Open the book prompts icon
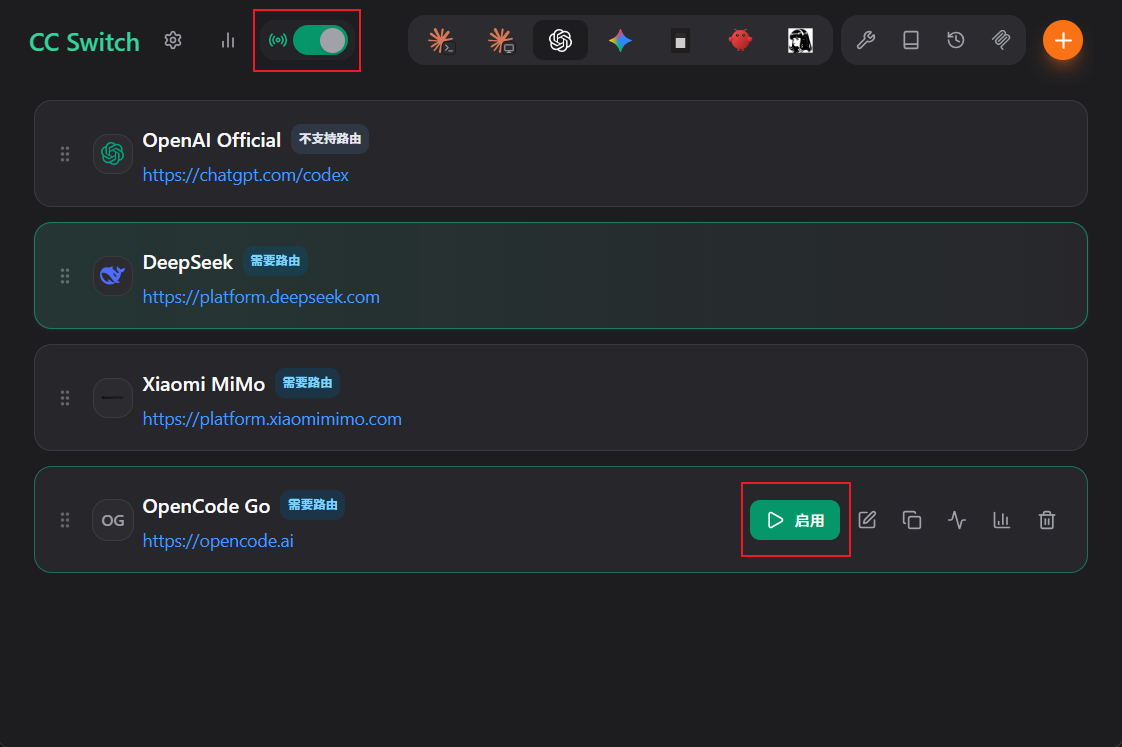 point(911,40)
